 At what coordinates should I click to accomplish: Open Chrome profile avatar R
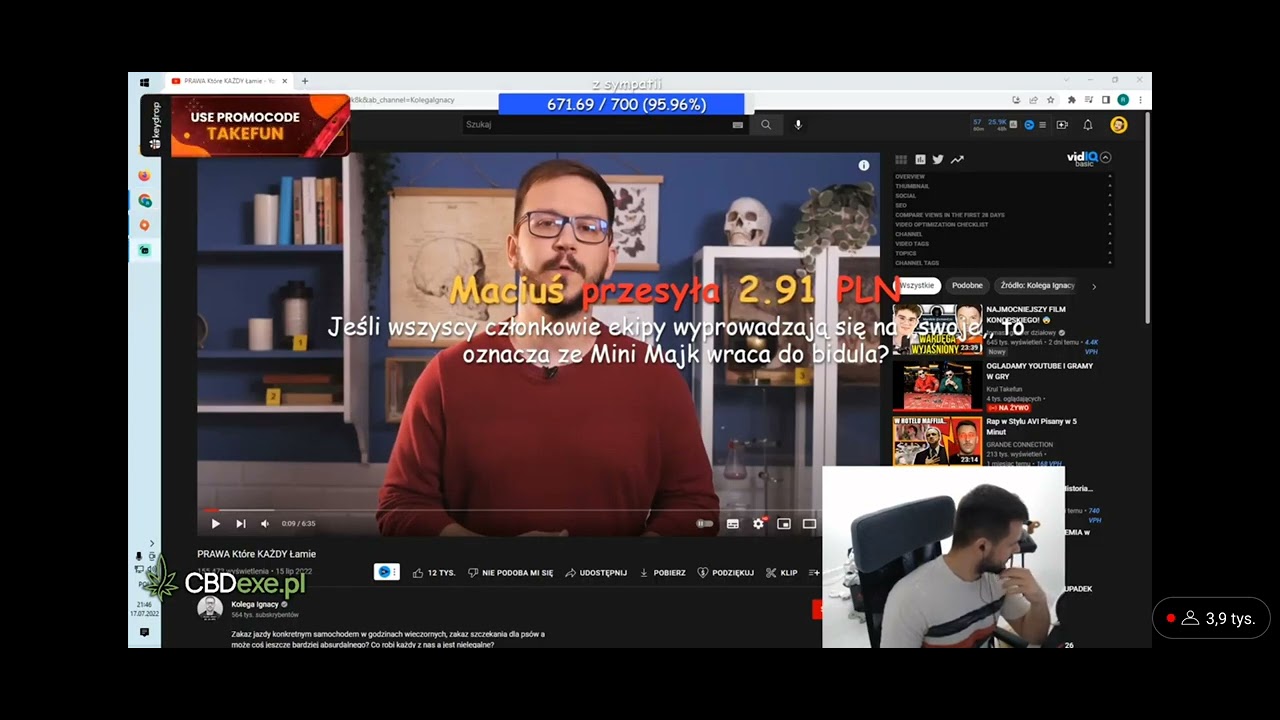click(x=1123, y=100)
